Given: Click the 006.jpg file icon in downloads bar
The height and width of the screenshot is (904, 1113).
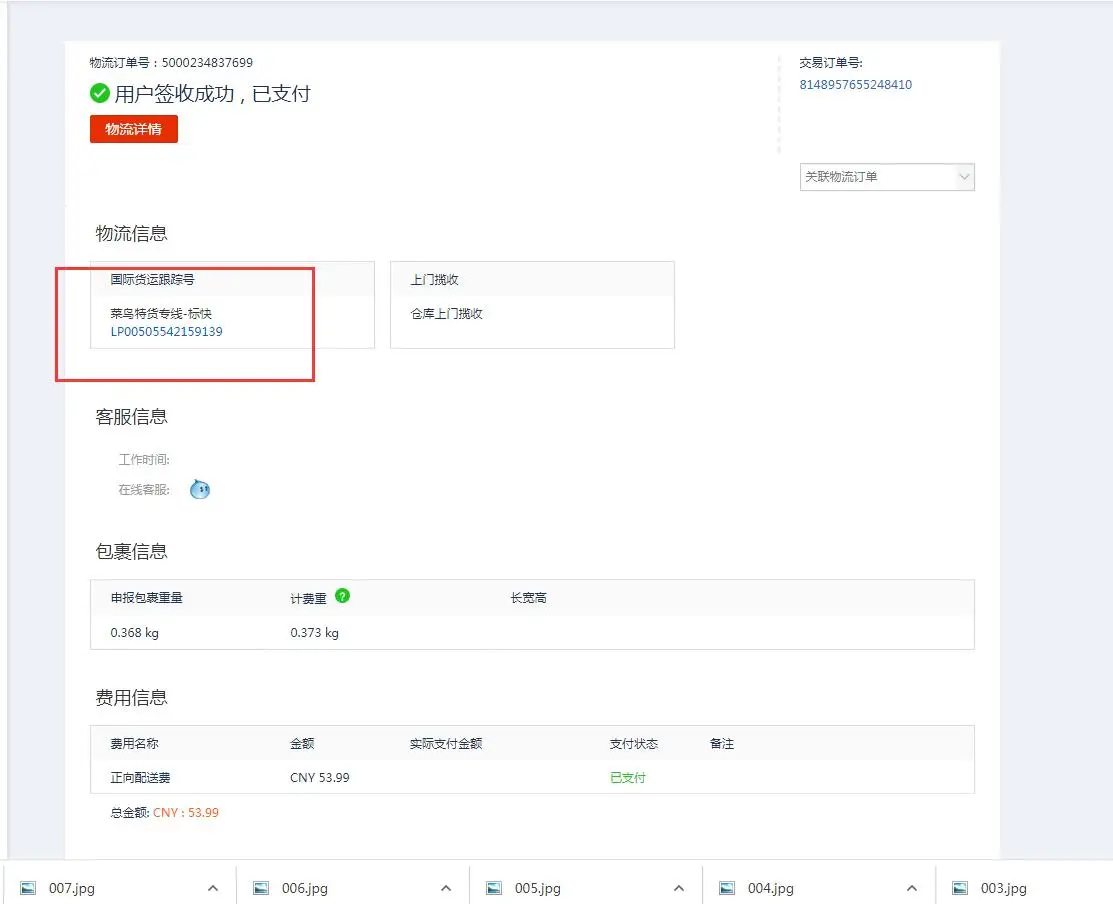Looking at the screenshot, I should point(261,888).
